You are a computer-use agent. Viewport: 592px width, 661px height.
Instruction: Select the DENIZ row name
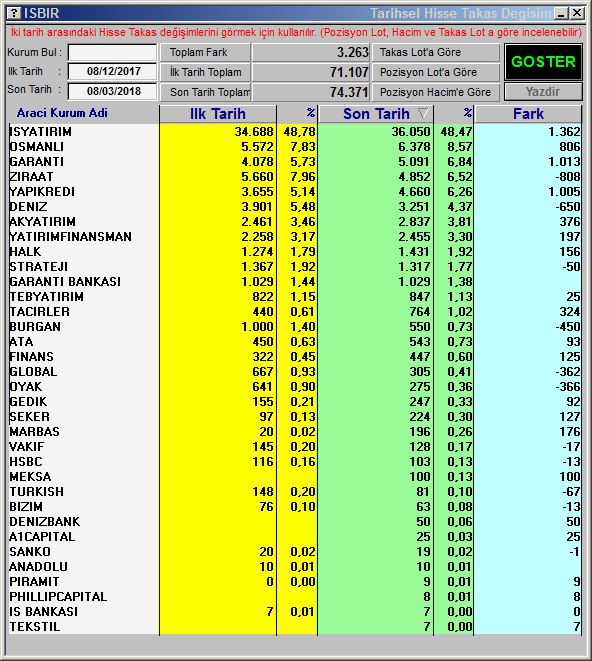point(28,207)
